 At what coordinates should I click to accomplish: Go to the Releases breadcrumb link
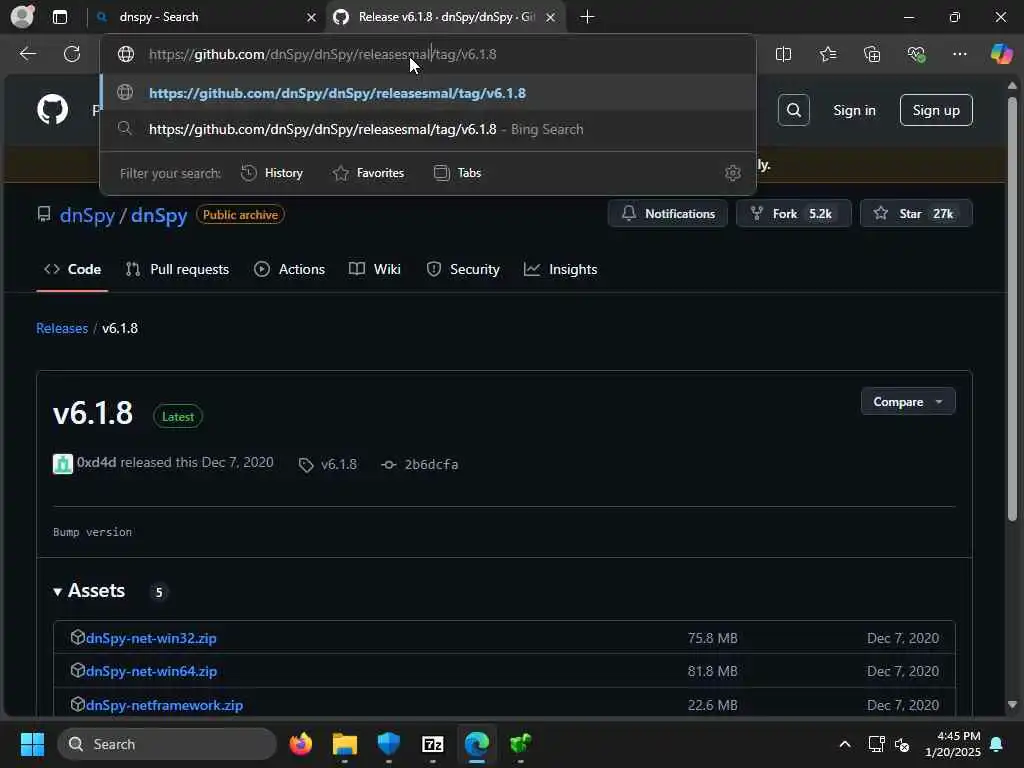click(62, 328)
